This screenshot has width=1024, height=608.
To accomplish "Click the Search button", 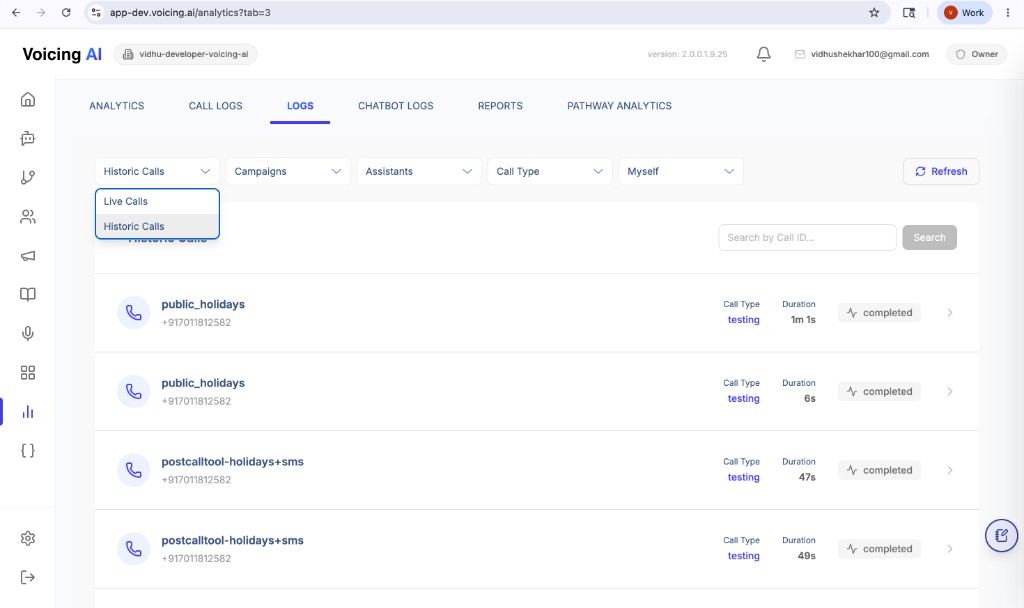I will [x=929, y=238].
